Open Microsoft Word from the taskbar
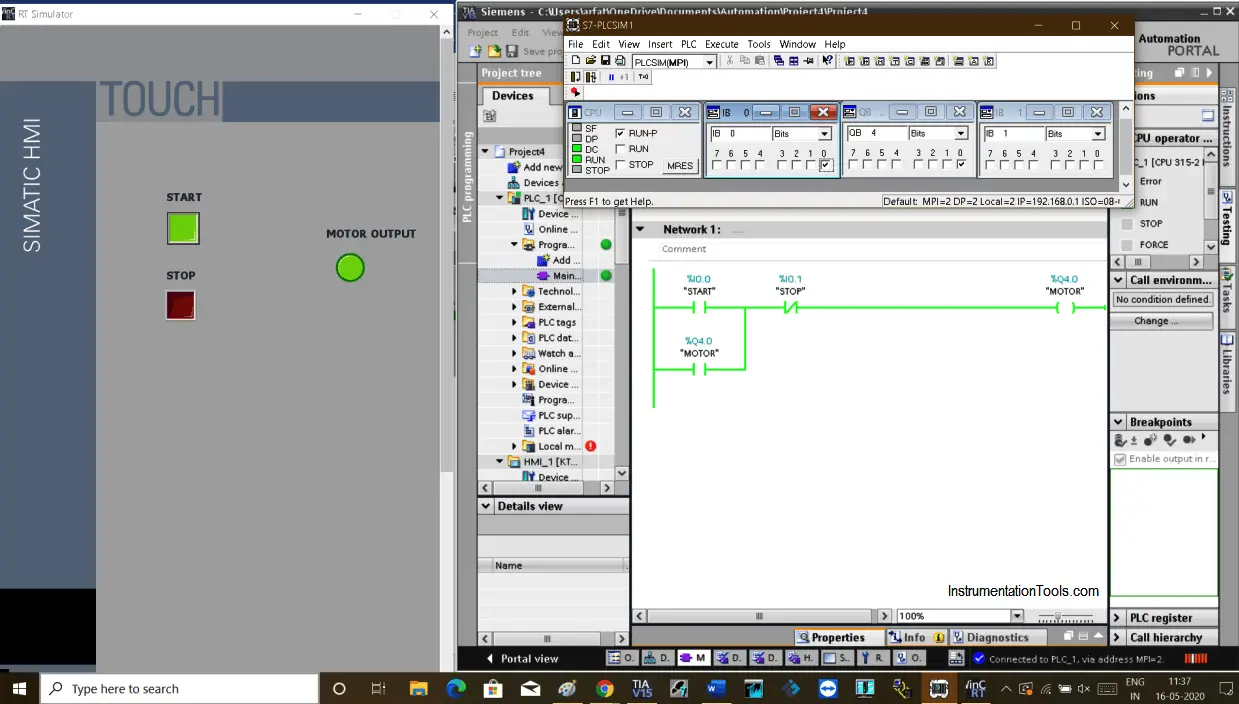The image size is (1239, 704). (x=716, y=688)
